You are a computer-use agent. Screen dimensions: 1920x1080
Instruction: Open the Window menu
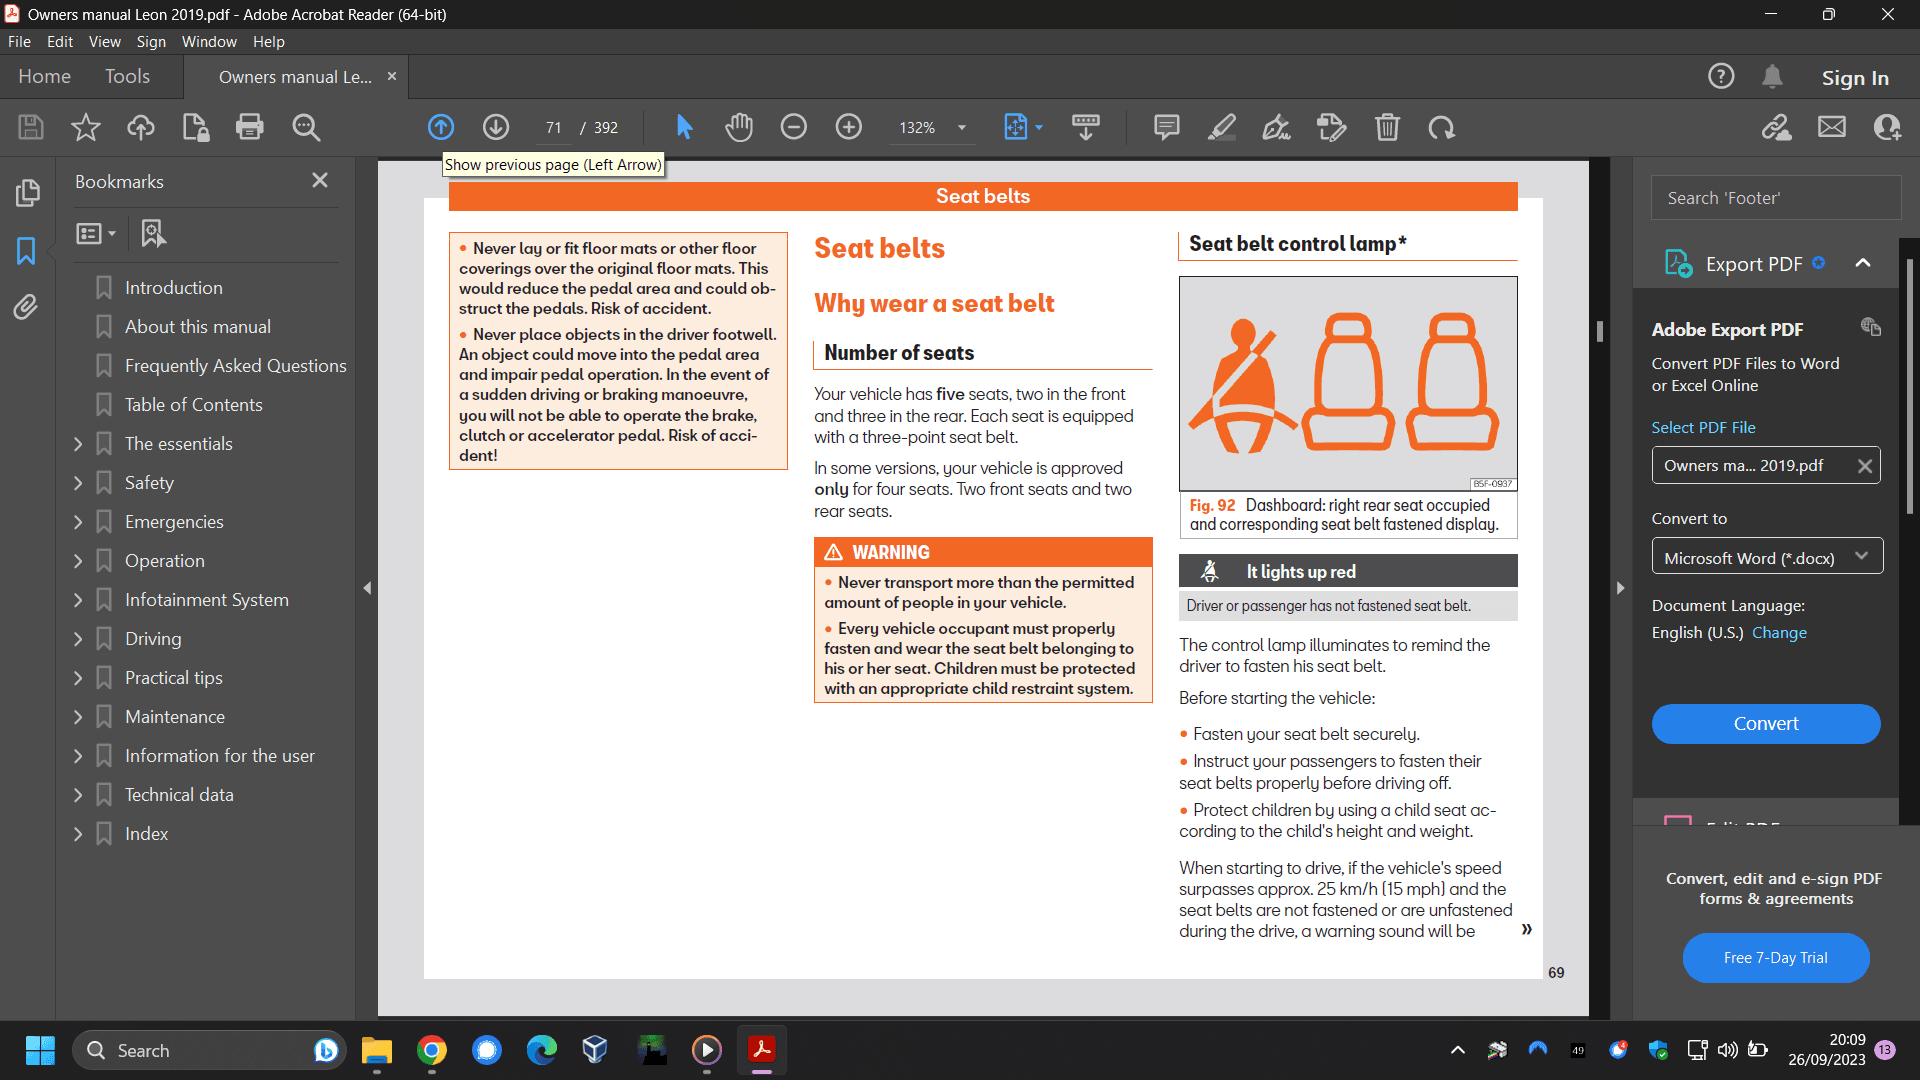[208, 41]
